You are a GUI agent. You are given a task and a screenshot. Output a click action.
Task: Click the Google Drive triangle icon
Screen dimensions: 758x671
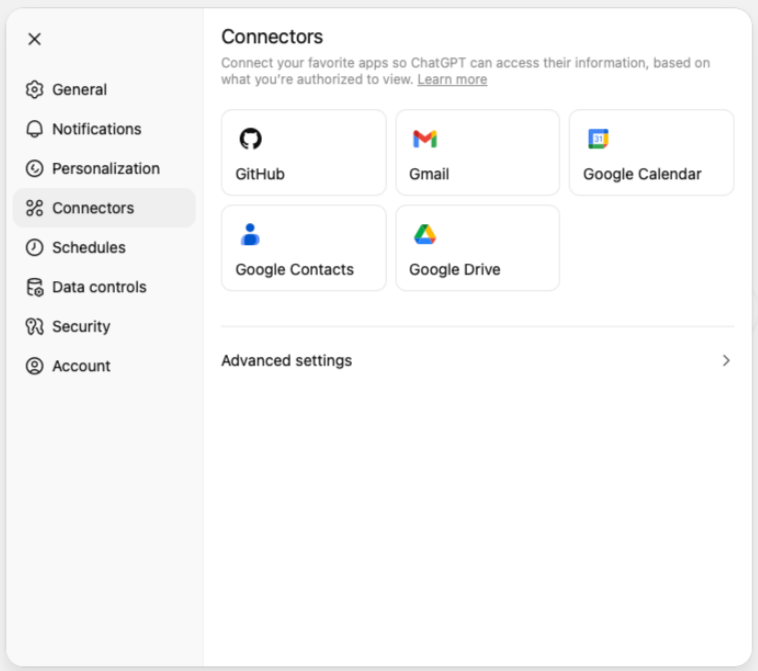[x=425, y=235]
